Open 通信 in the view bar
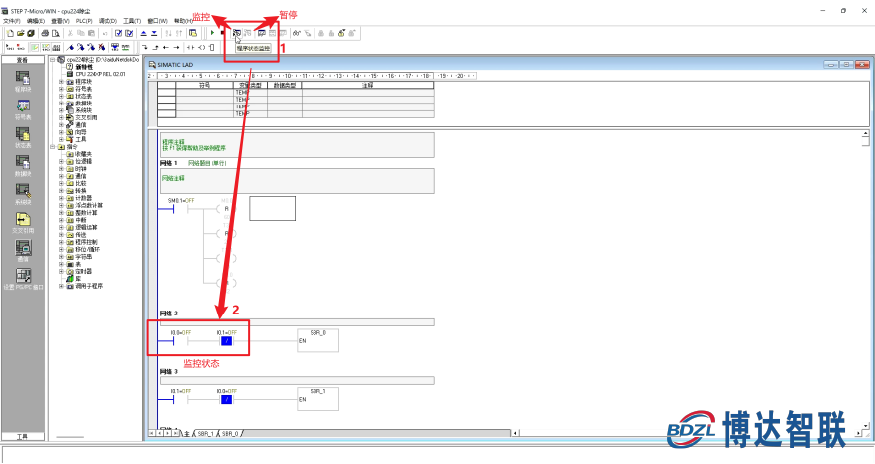Image resolution: width=875 pixels, height=464 pixels. pyautogui.click(x=23, y=251)
